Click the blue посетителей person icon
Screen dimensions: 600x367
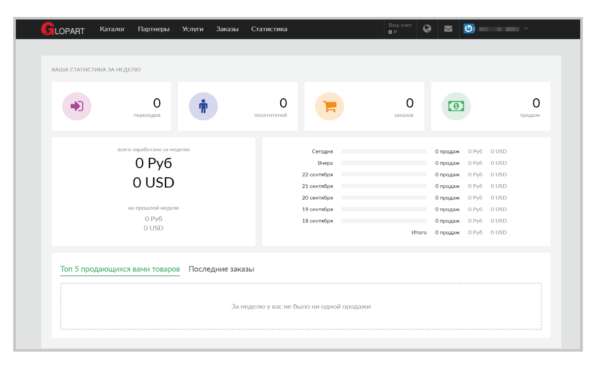203,106
